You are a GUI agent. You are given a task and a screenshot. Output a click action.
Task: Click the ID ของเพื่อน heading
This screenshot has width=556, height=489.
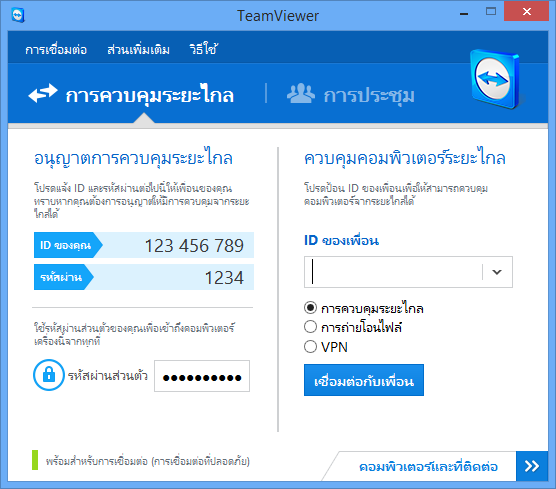[x=341, y=240]
